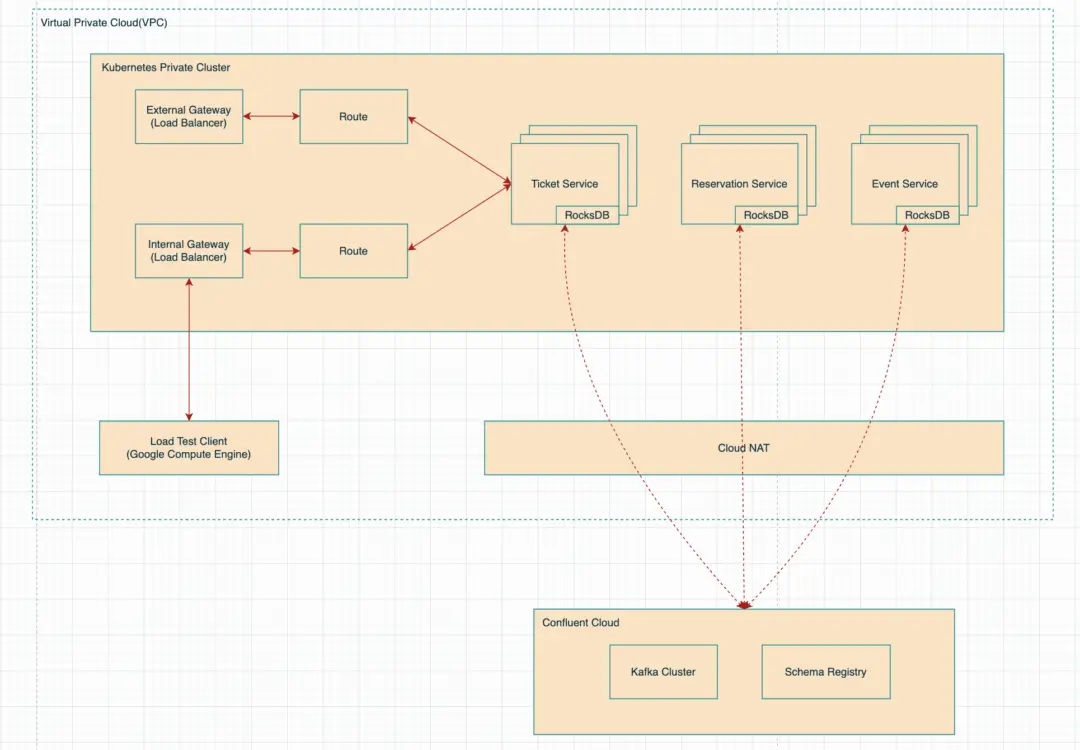Select the Internal Gateway (Load Balancer) box
The image size is (1080, 750).
[x=189, y=251]
